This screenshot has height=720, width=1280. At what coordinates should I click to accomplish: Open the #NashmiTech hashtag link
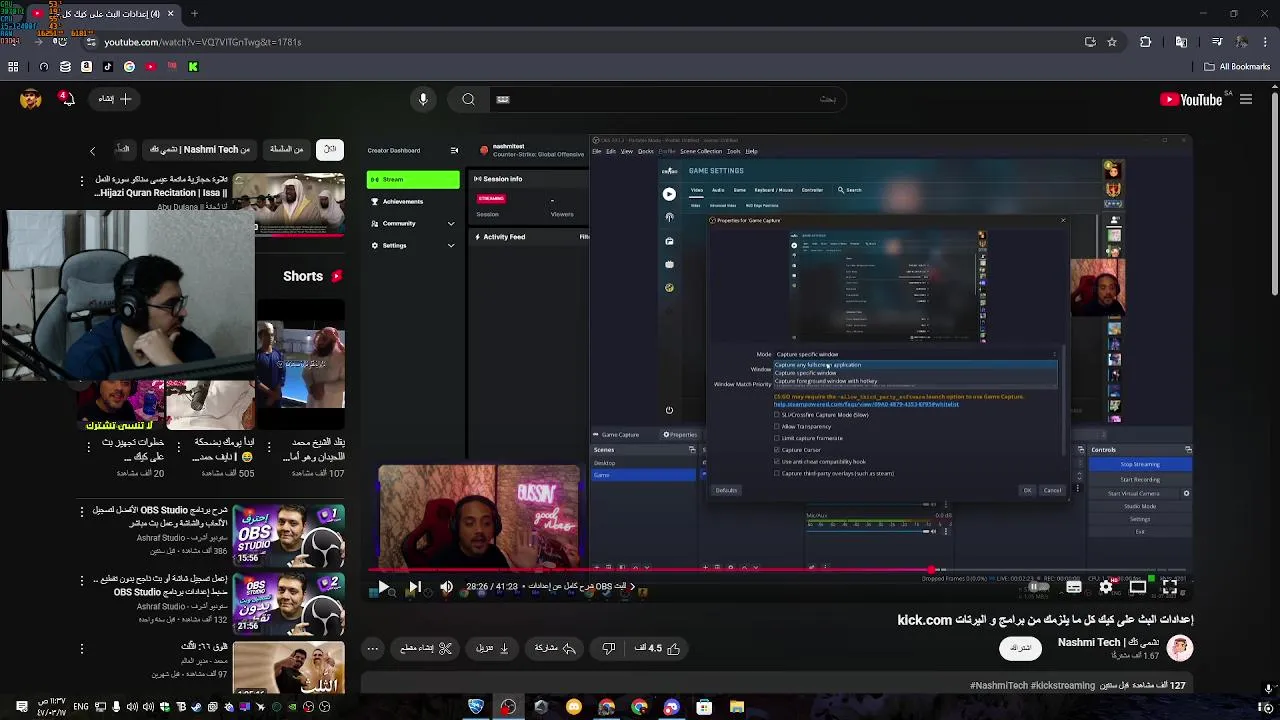tap(999, 686)
